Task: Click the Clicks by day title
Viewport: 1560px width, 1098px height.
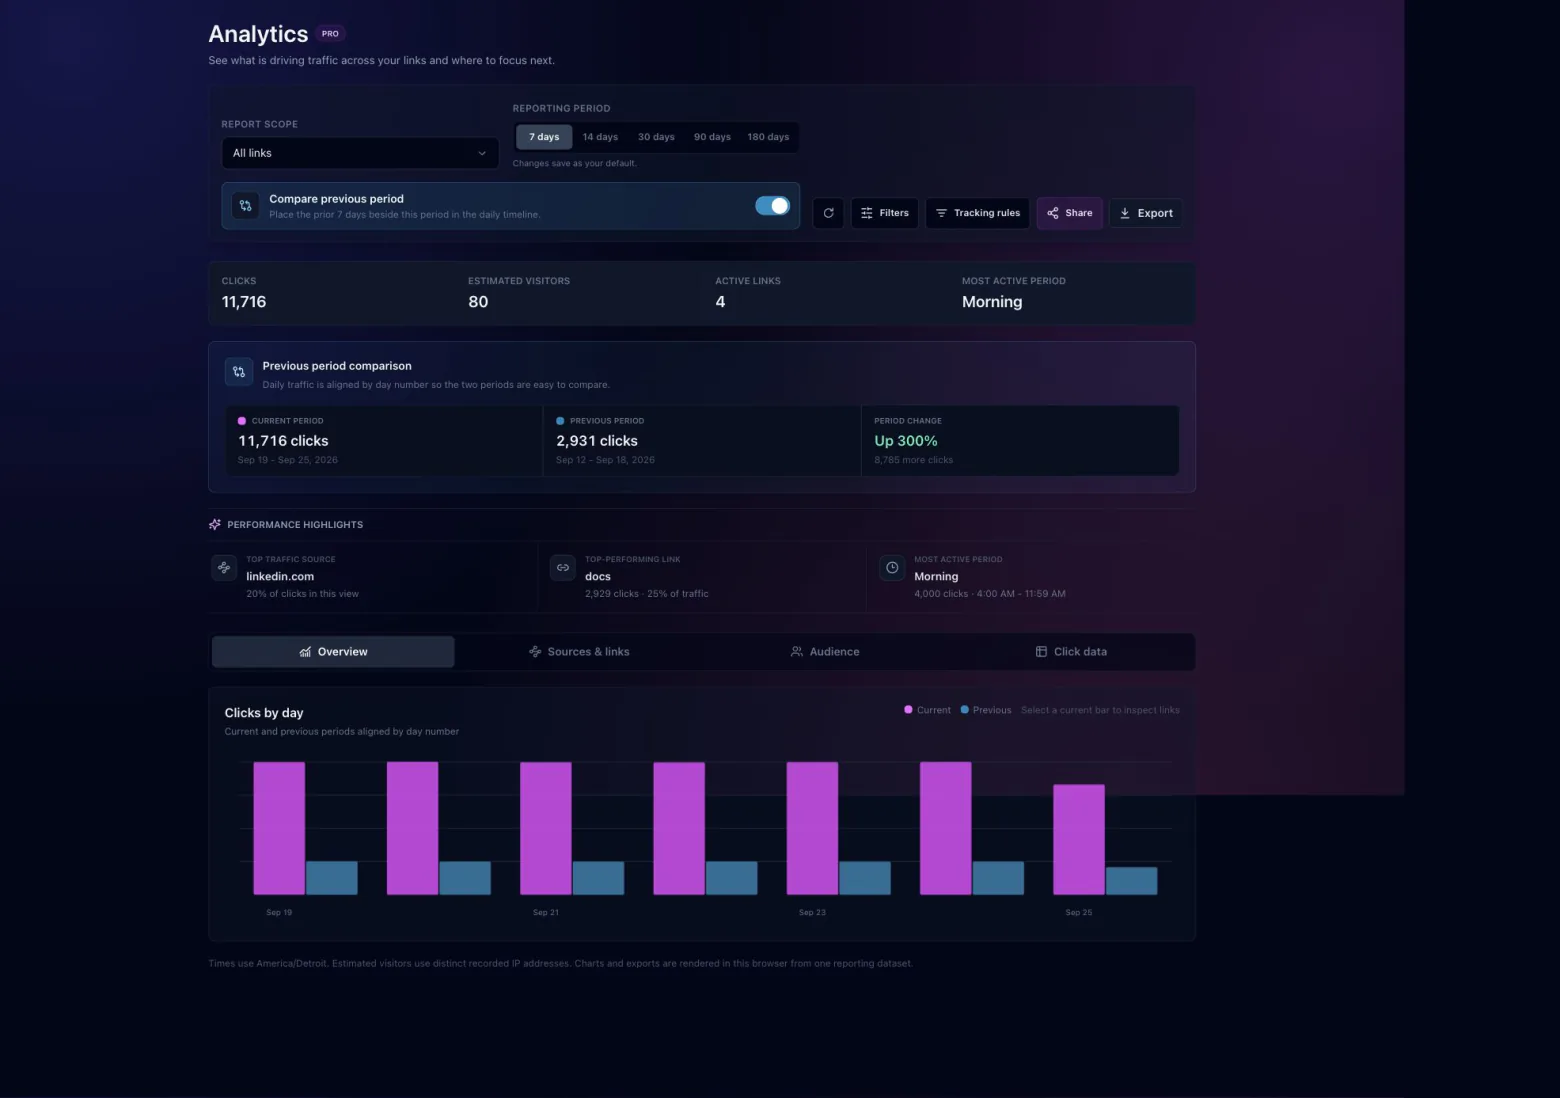Action: (x=264, y=713)
